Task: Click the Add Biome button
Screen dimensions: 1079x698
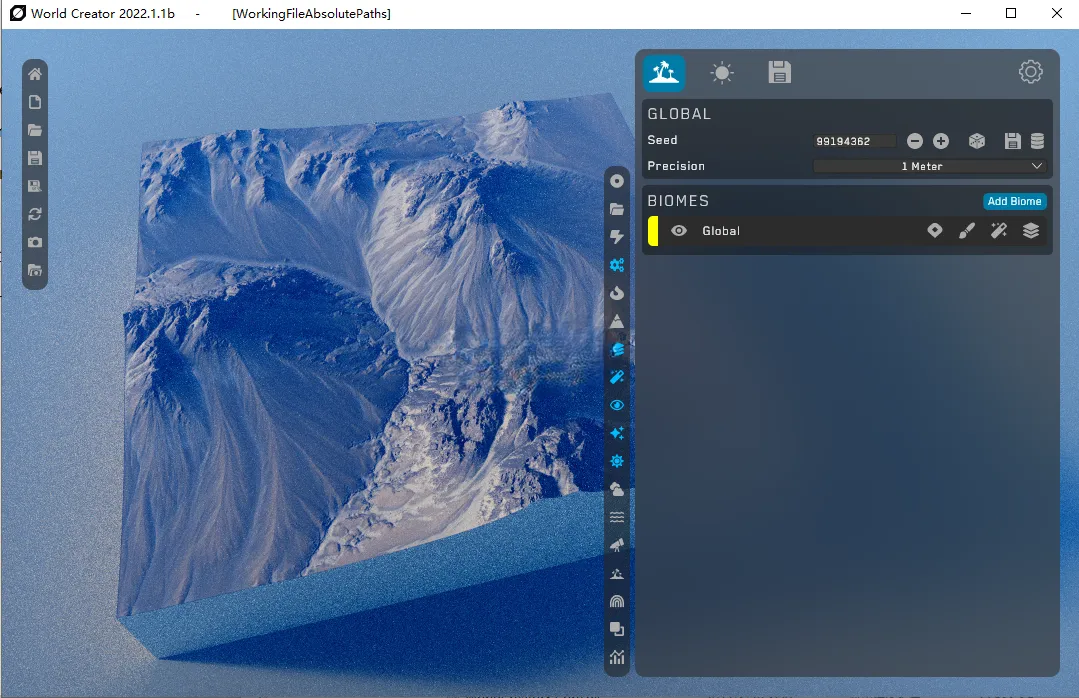Action: pyautogui.click(x=1014, y=201)
